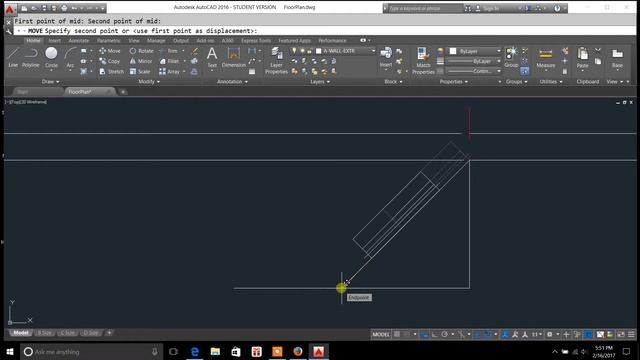
Task: Click the Cortana Ask me anything box
Action: tap(92, 351)
